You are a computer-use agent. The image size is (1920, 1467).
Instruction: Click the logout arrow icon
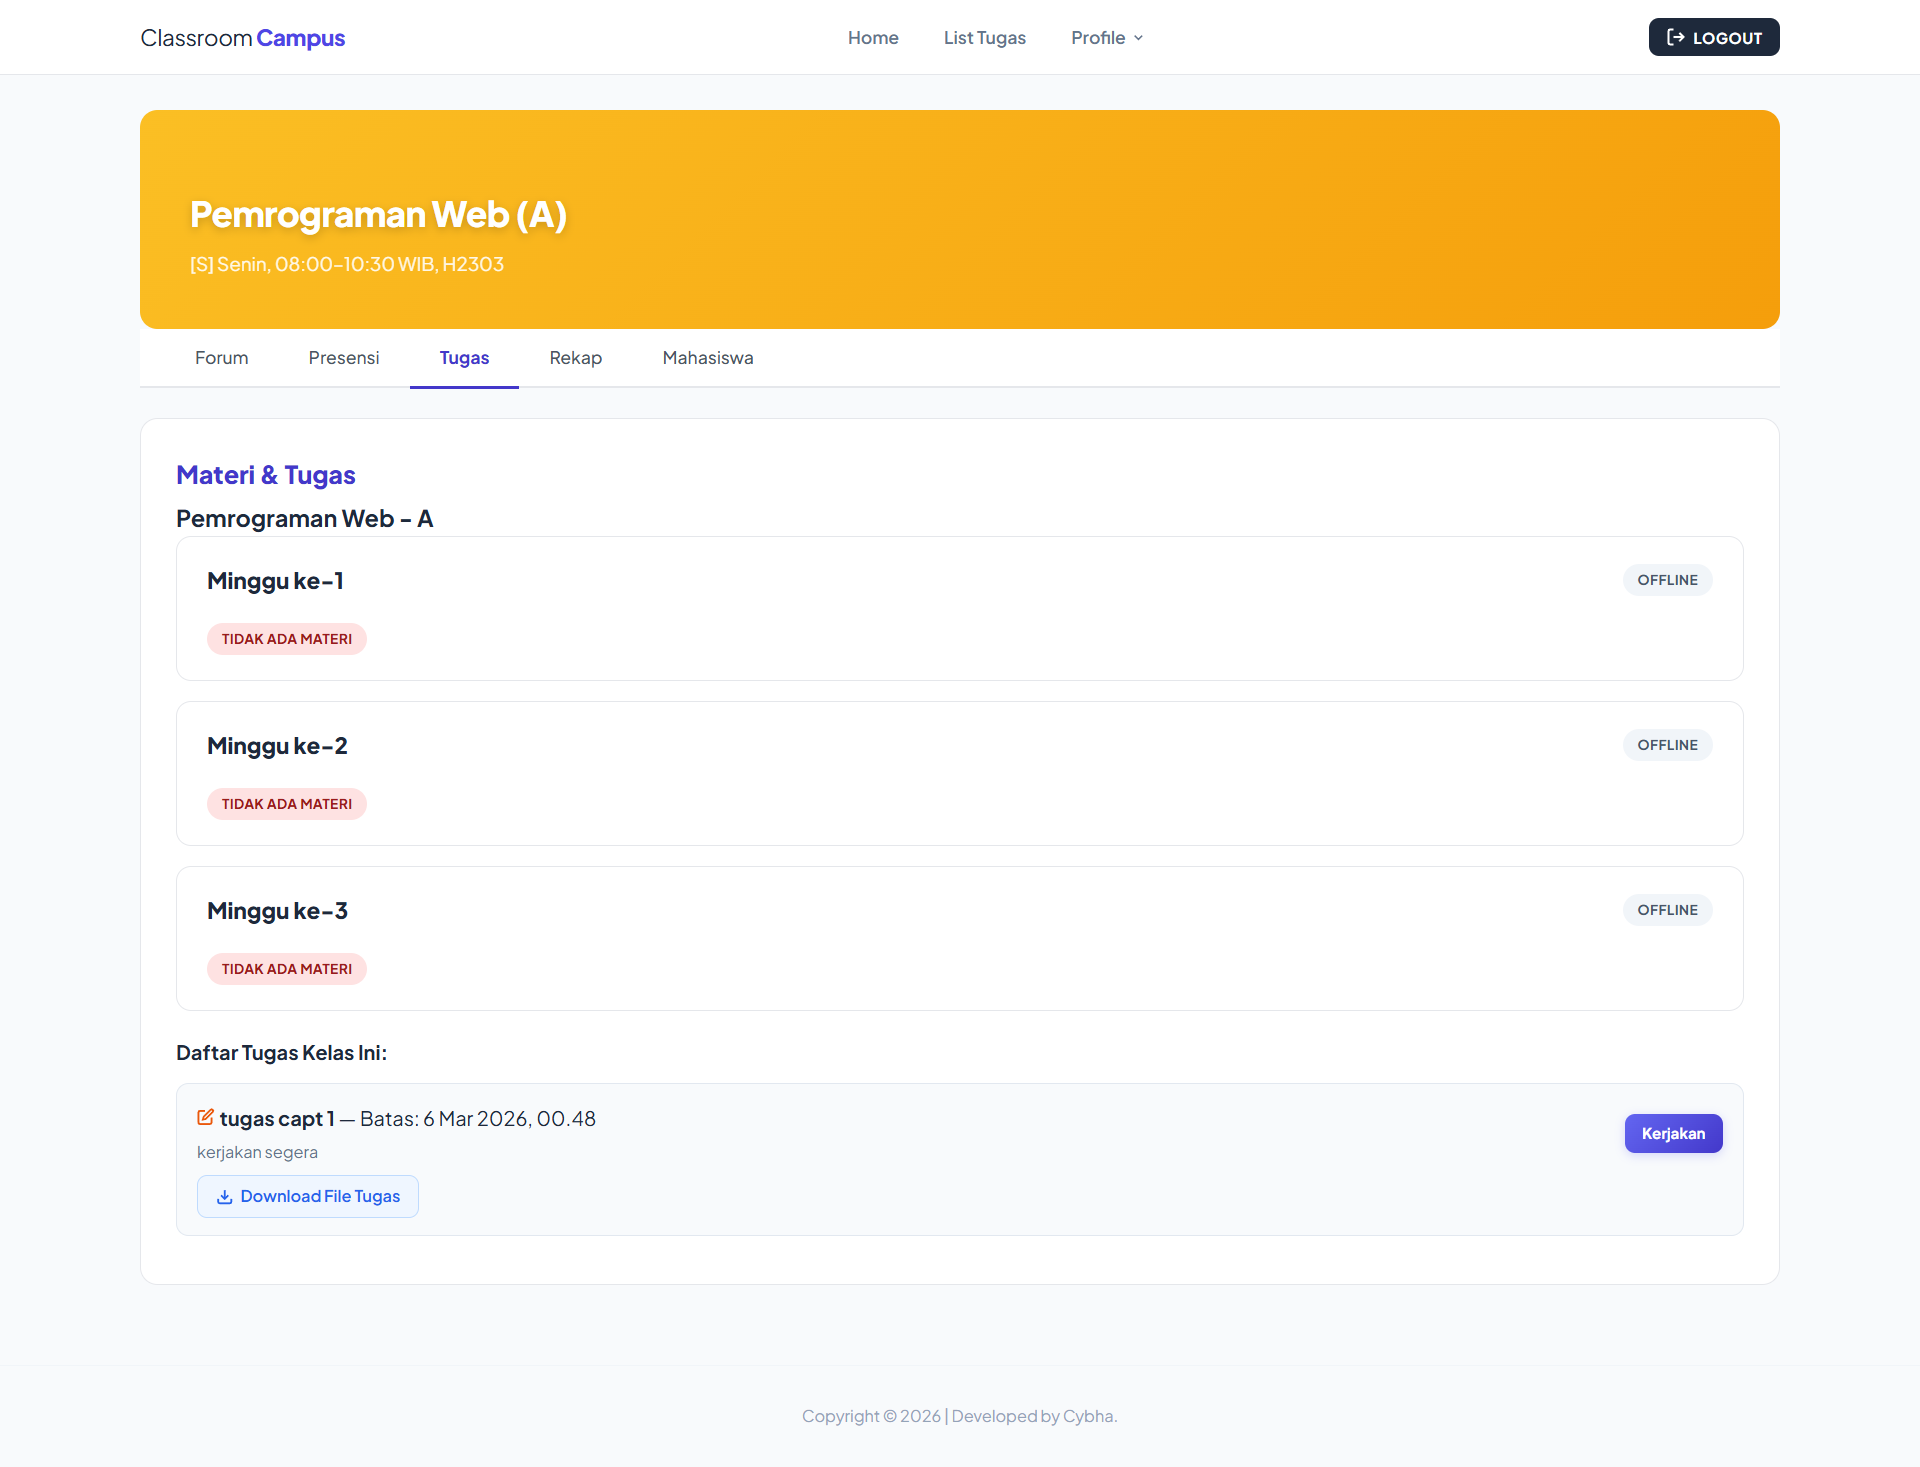pos(1676,37)
